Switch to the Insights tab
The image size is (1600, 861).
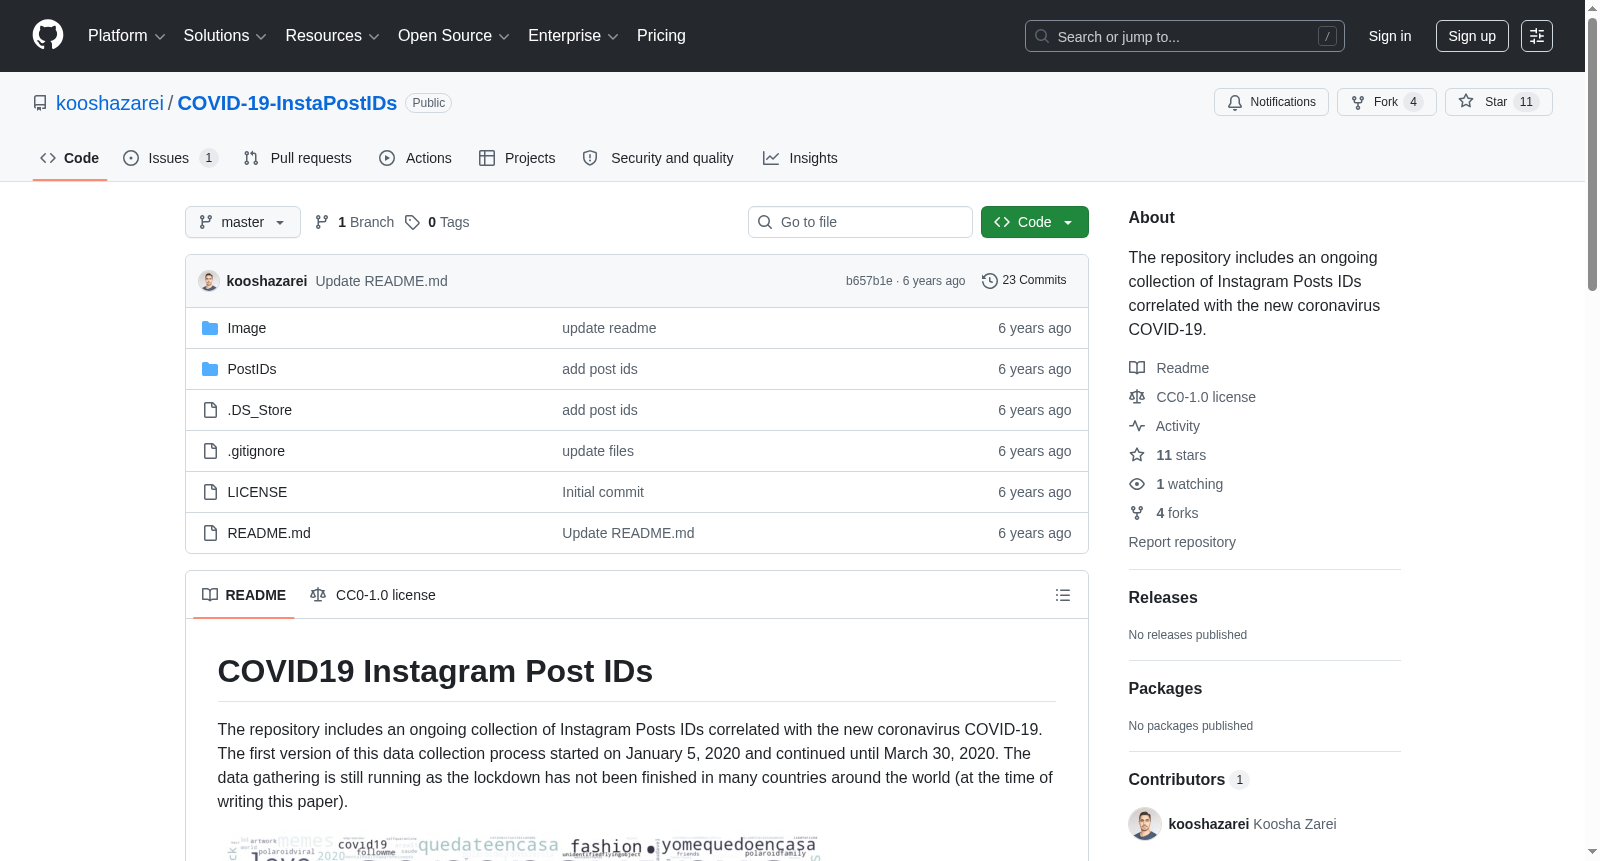coord(800,158)
